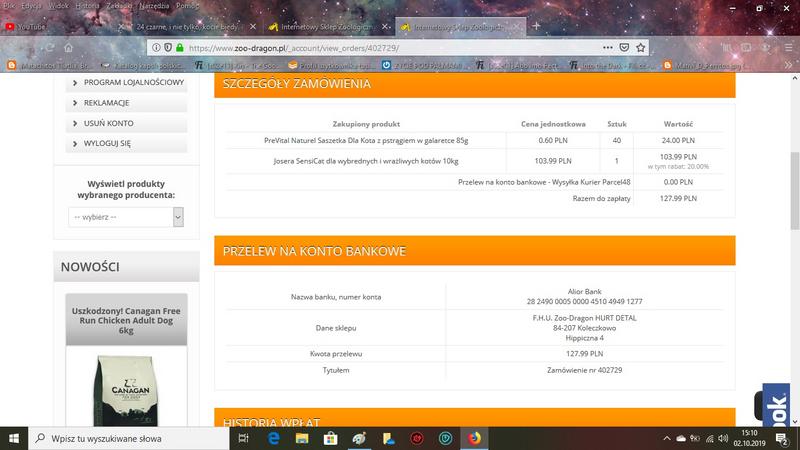
Task: Click WYLOGUJ SIĘ to log out
Action: coord(127,143)
